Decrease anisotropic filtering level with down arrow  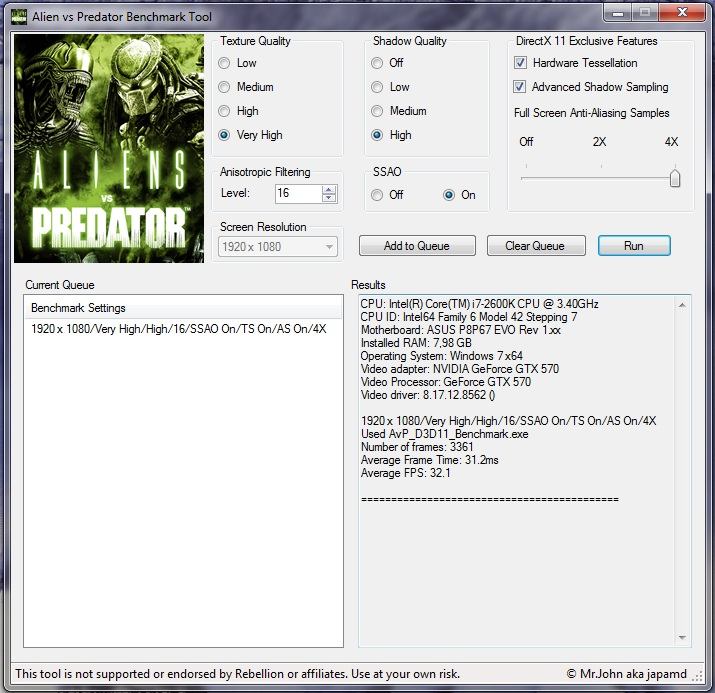328,197
